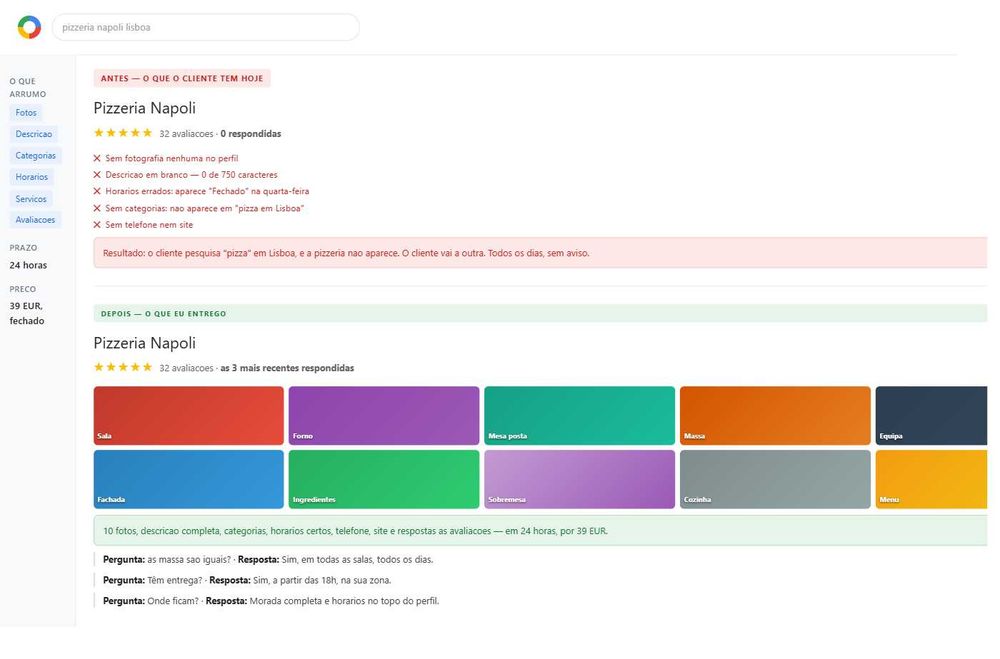Click the 'ANTES — O QUE O CLIENTE TEM HOJE' badge
Image resolution: width=1000 pixels, height=659 pixels.
(x=182, y=78)
